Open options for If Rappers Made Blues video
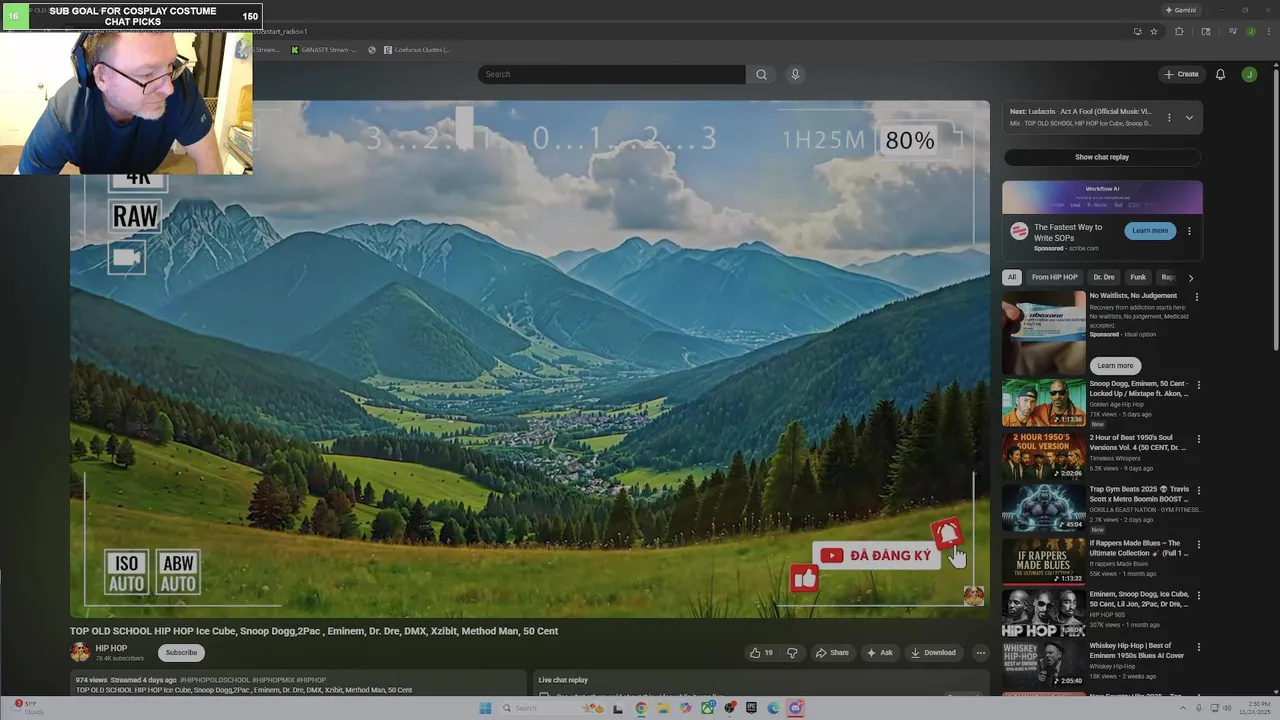 click(1198, 545)
